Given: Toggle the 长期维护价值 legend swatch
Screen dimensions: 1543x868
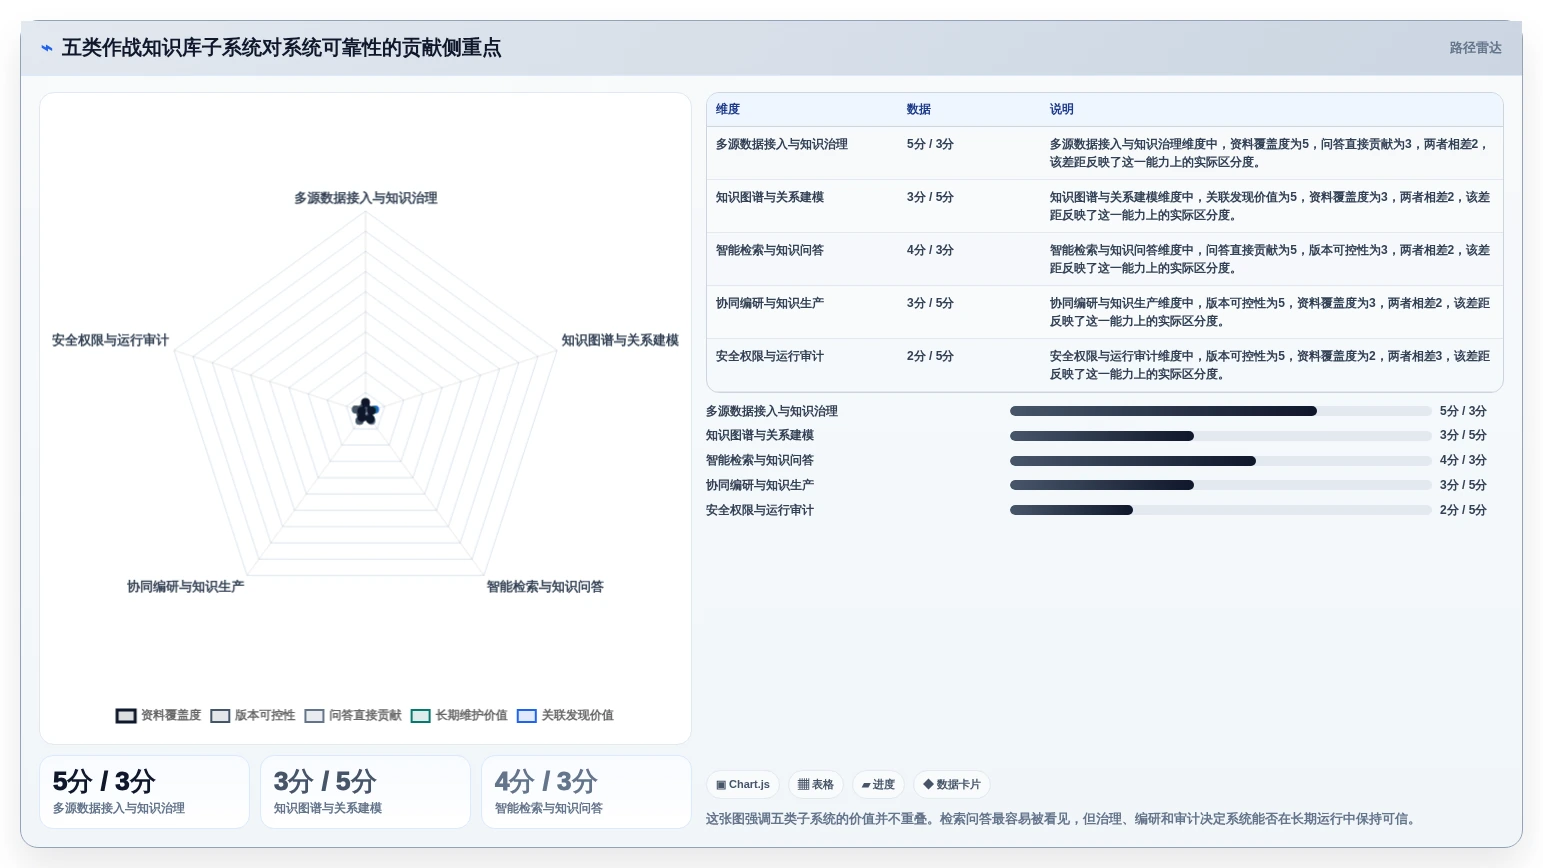Looking at the screenshot, I should pyautogui.click(x=420, y=716).
